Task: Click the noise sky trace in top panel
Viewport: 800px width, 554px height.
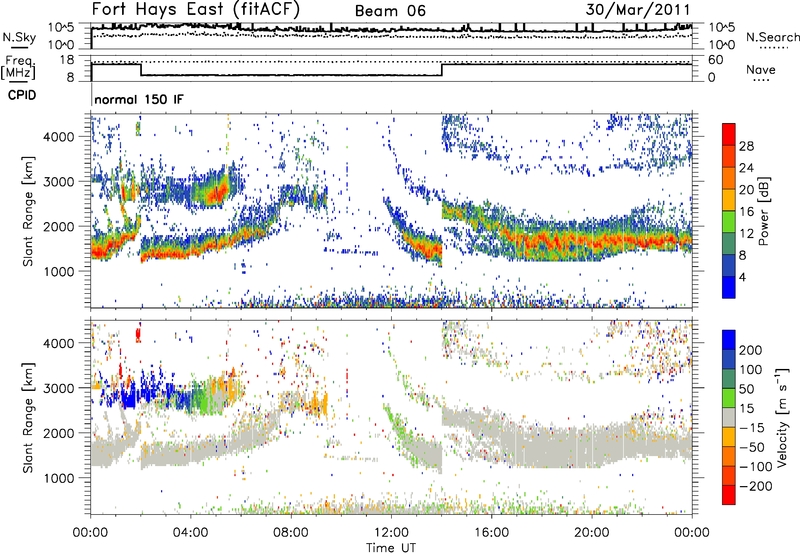Action: click(391, 30)
